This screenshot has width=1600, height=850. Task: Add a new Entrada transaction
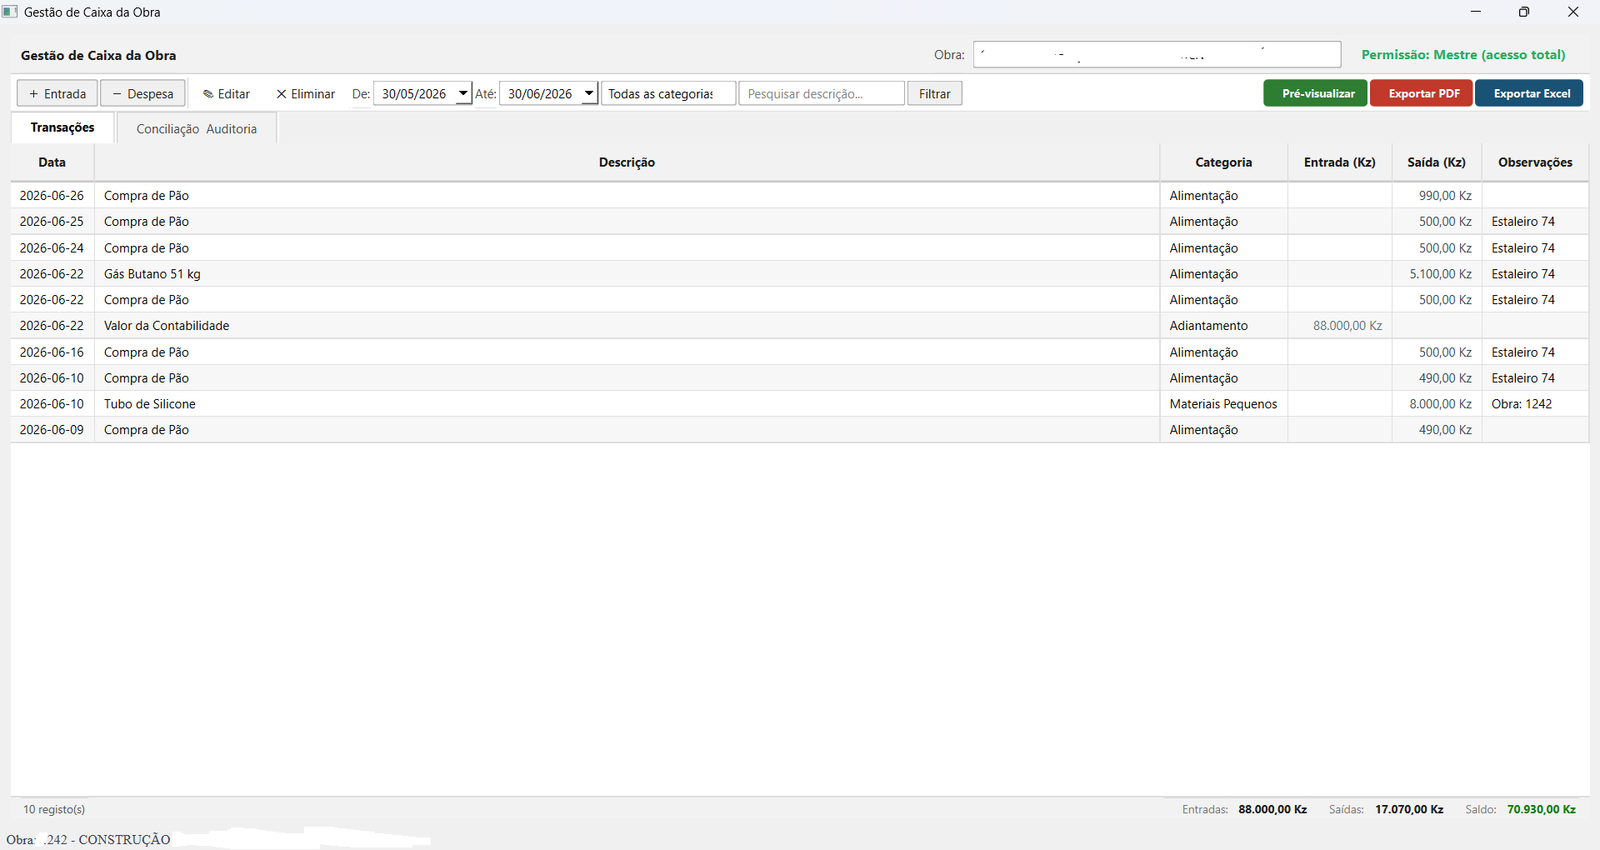point(57,94)
